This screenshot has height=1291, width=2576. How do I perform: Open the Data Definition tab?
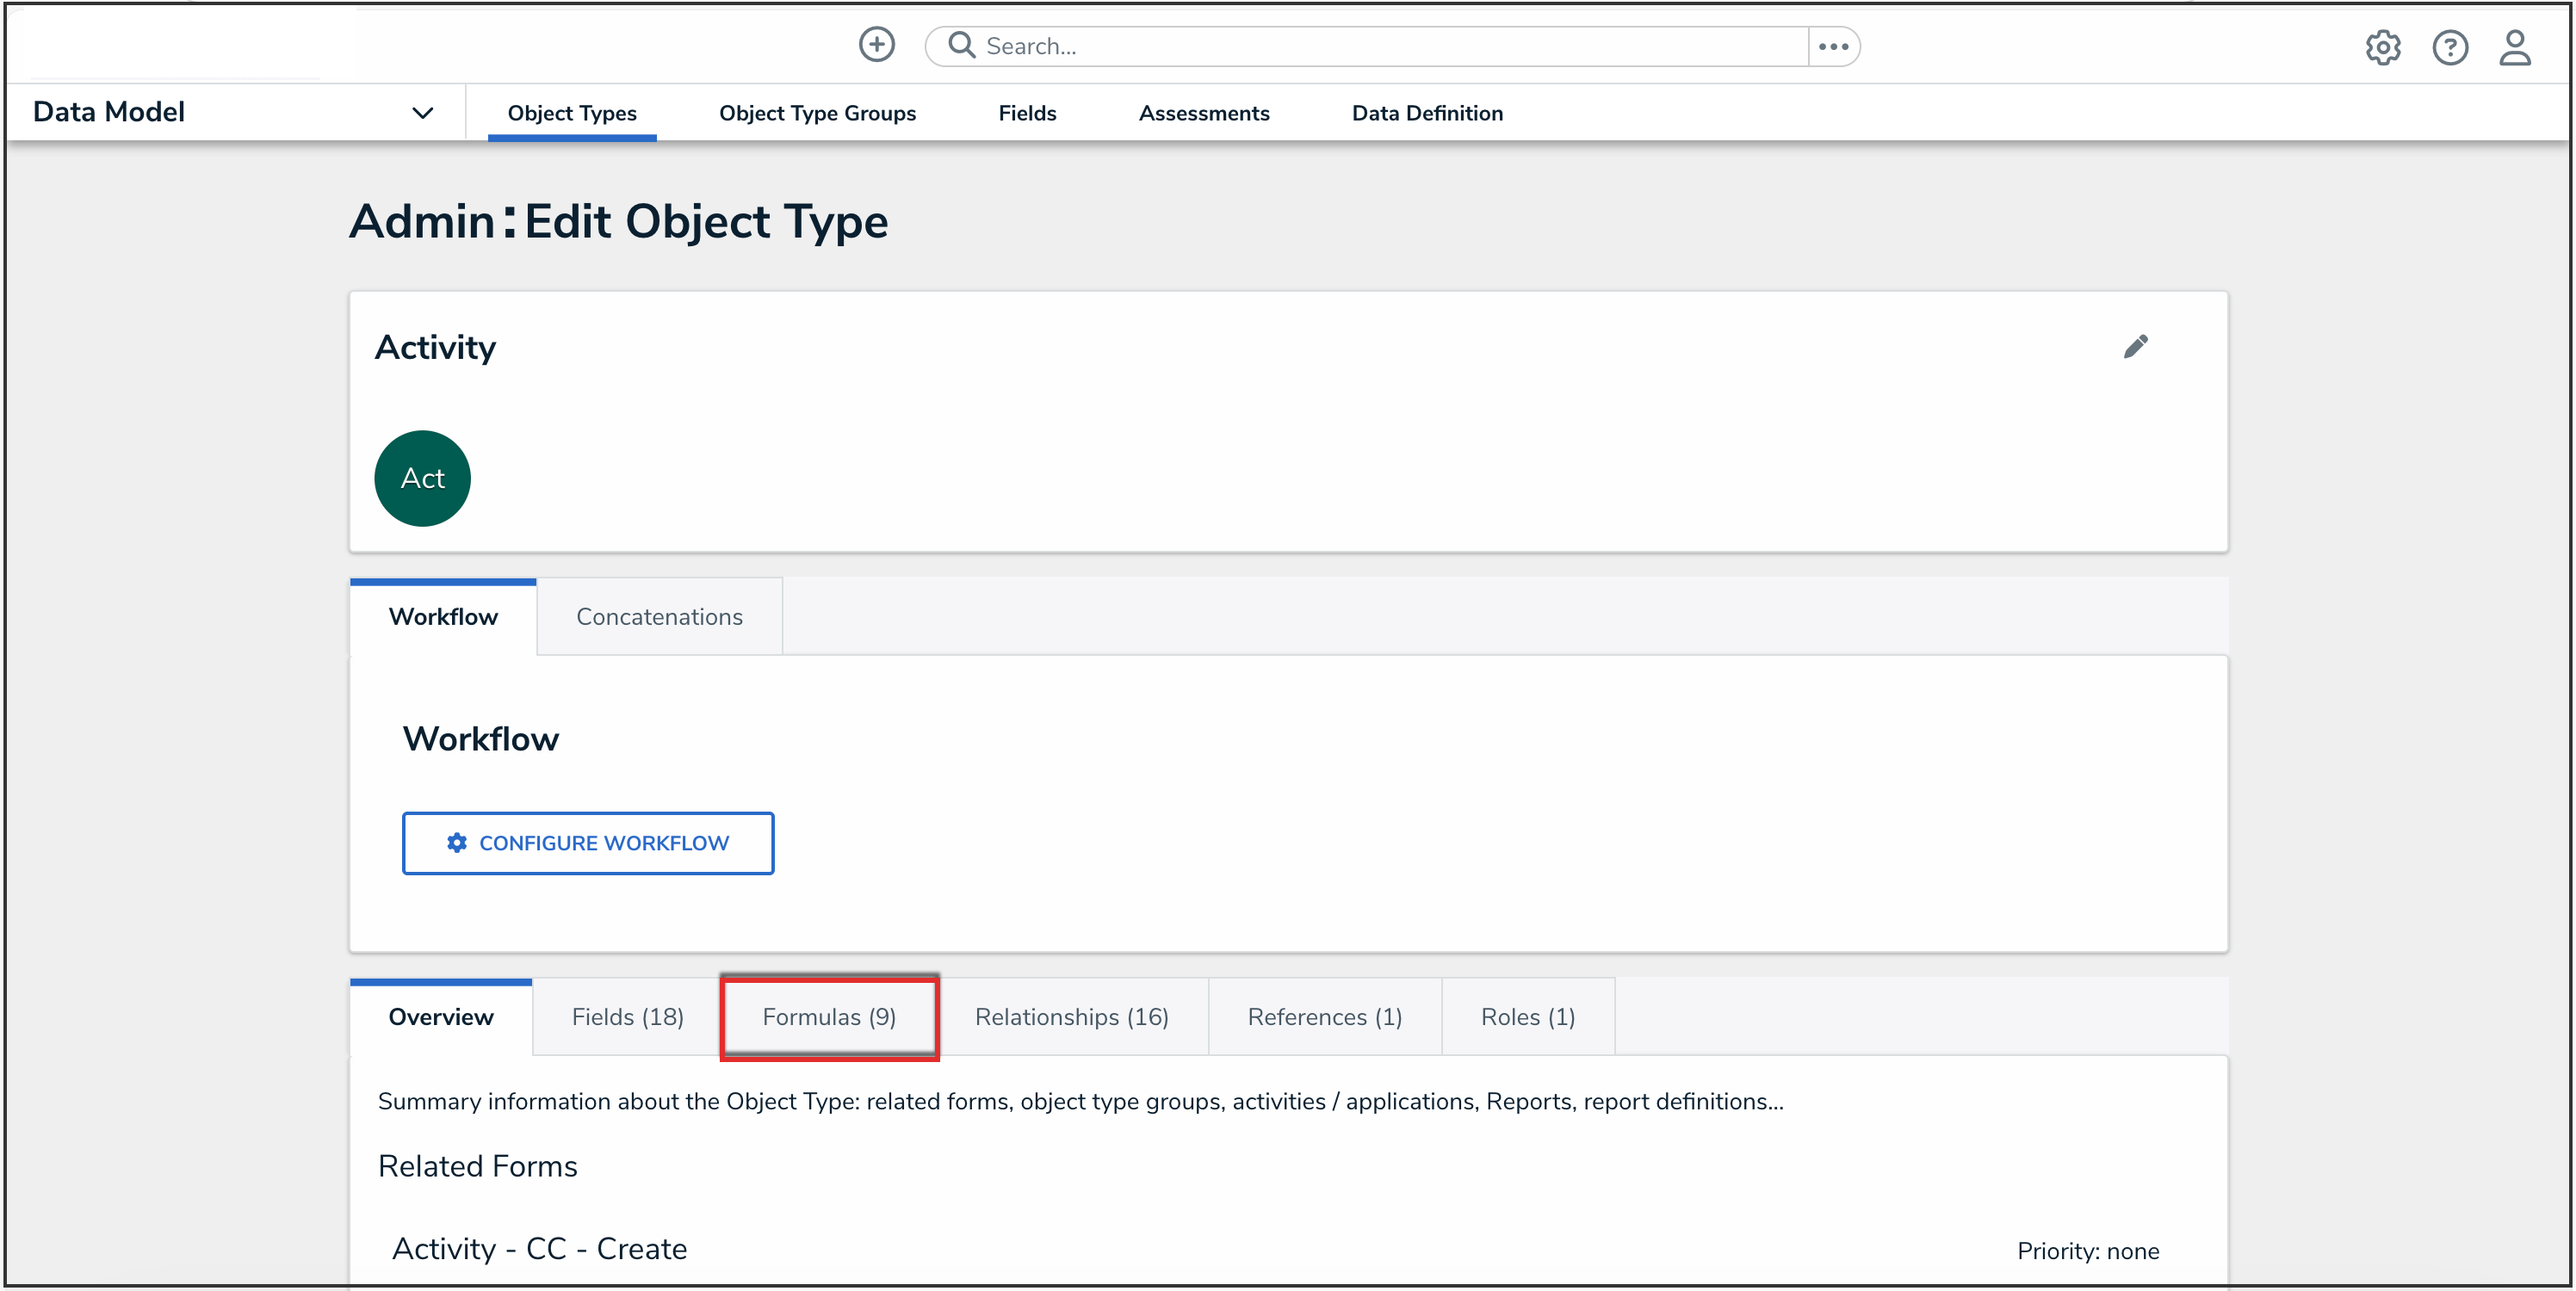pyautogui.click(x=1427, y=113)
